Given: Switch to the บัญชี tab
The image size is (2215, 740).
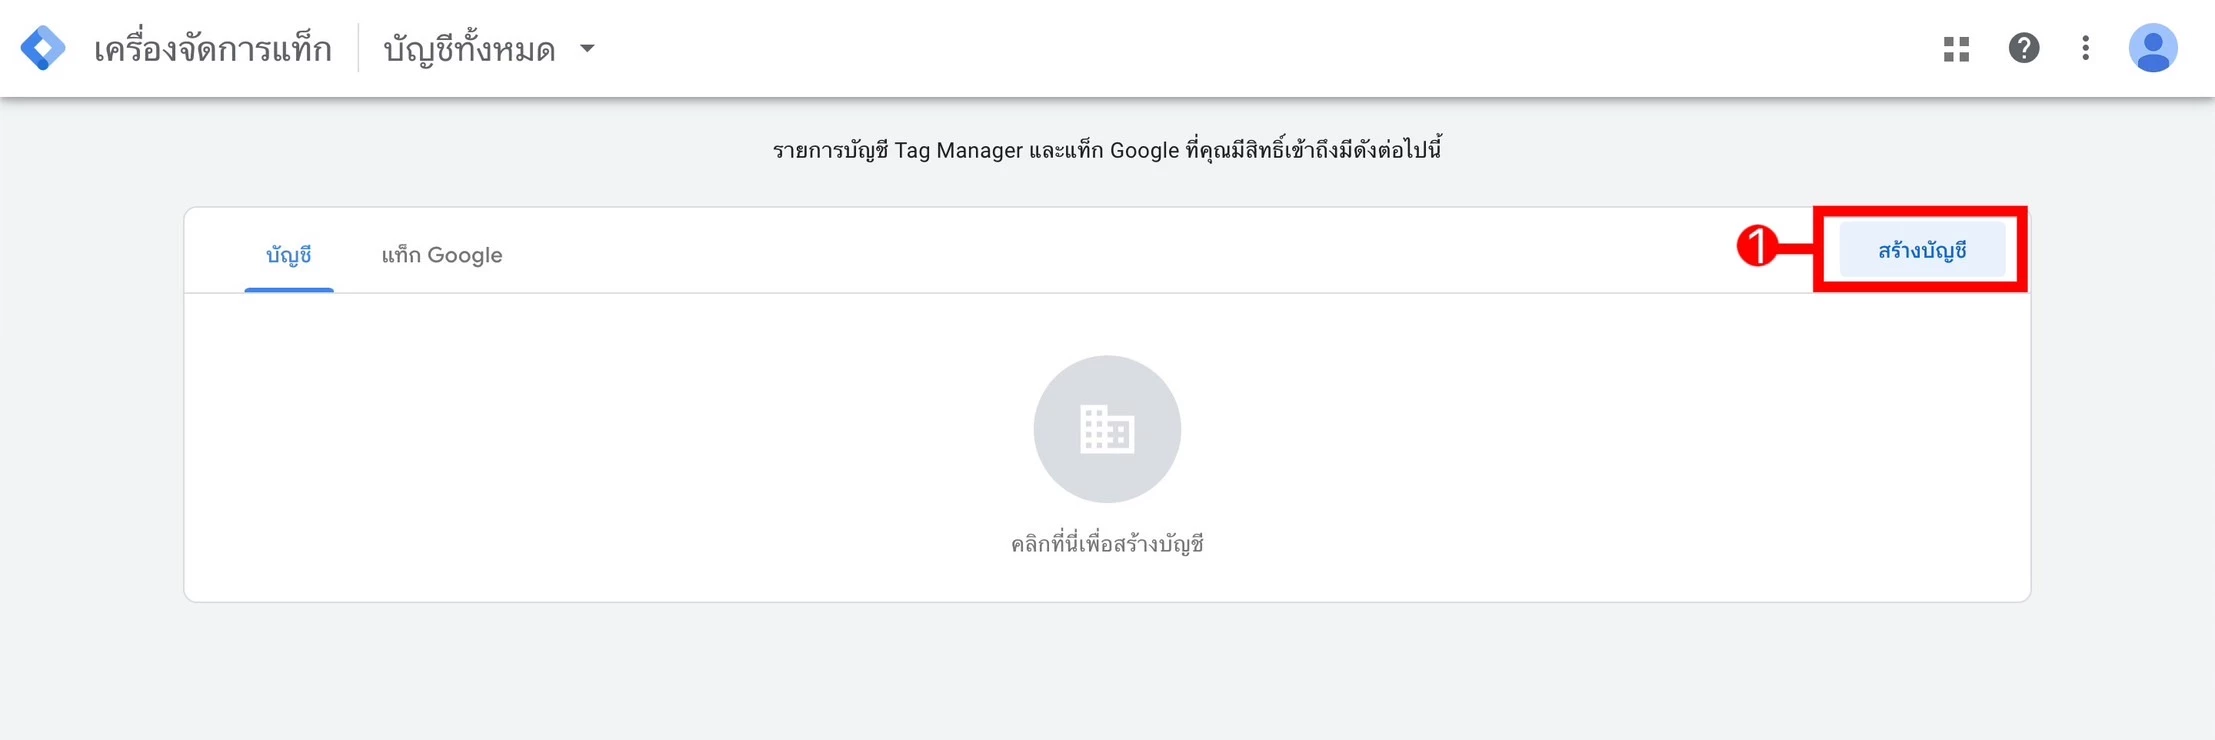Looking at the screenshot, I should [289, 255].
